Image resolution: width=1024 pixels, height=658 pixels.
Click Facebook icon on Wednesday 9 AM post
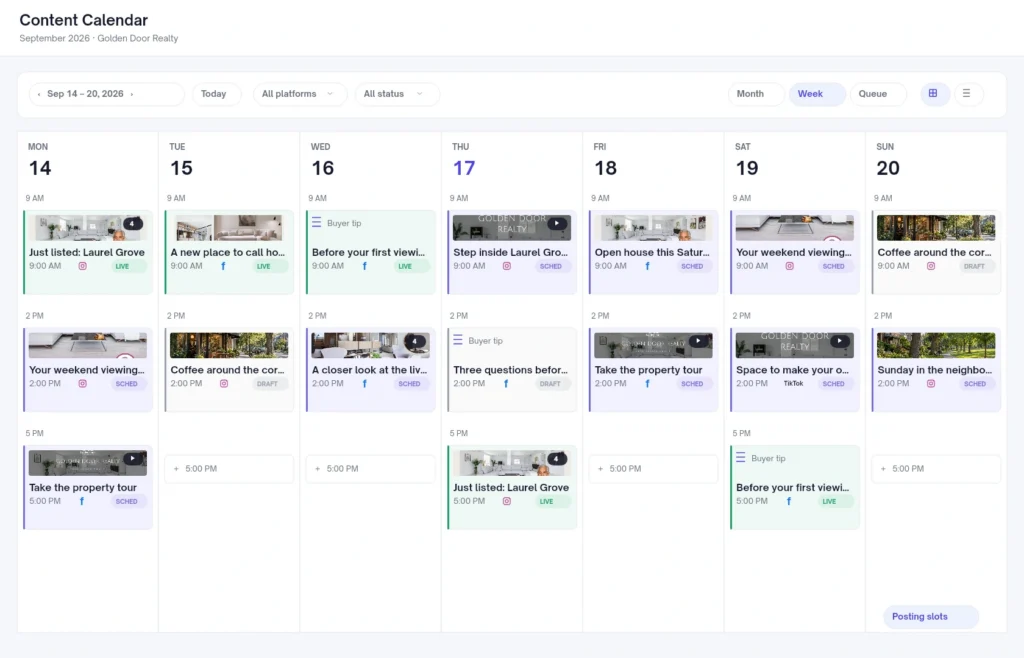coord(364,266)
